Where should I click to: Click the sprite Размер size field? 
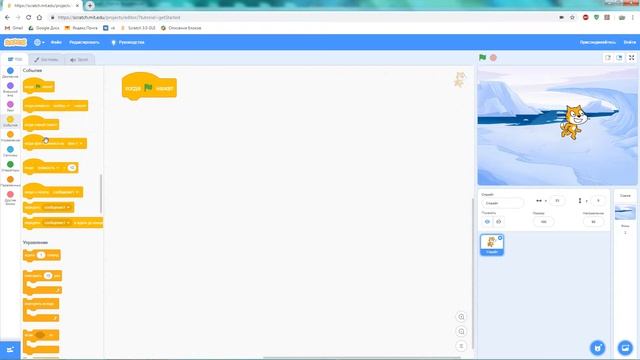click(x=543, y=222)
